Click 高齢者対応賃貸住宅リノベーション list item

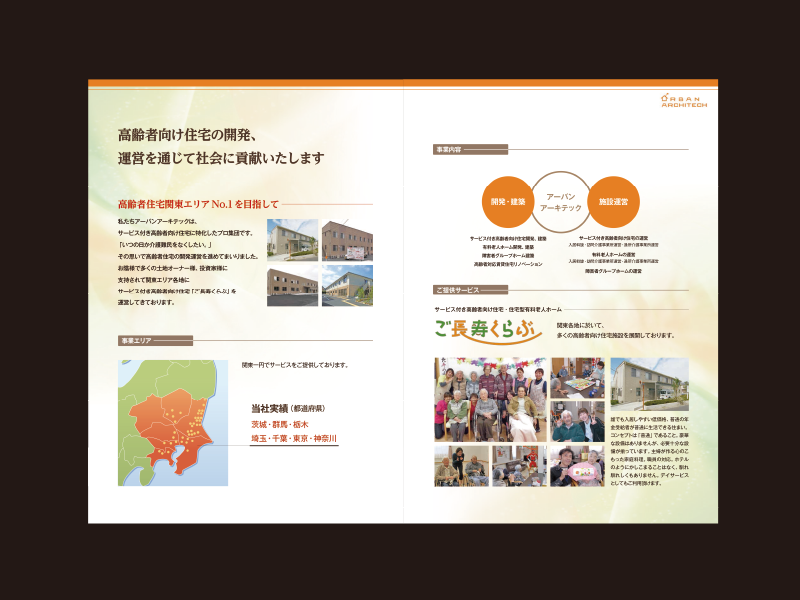[x=508, y=264]
